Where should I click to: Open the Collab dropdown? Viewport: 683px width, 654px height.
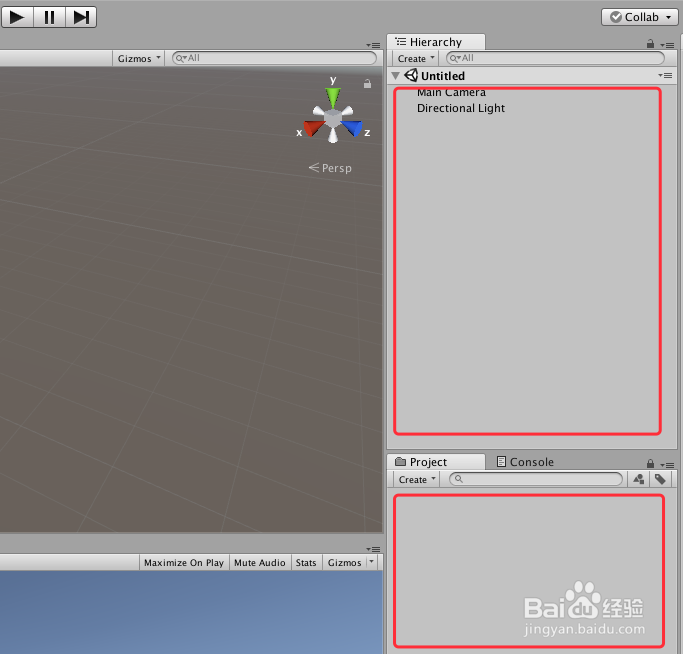point(639,17)
